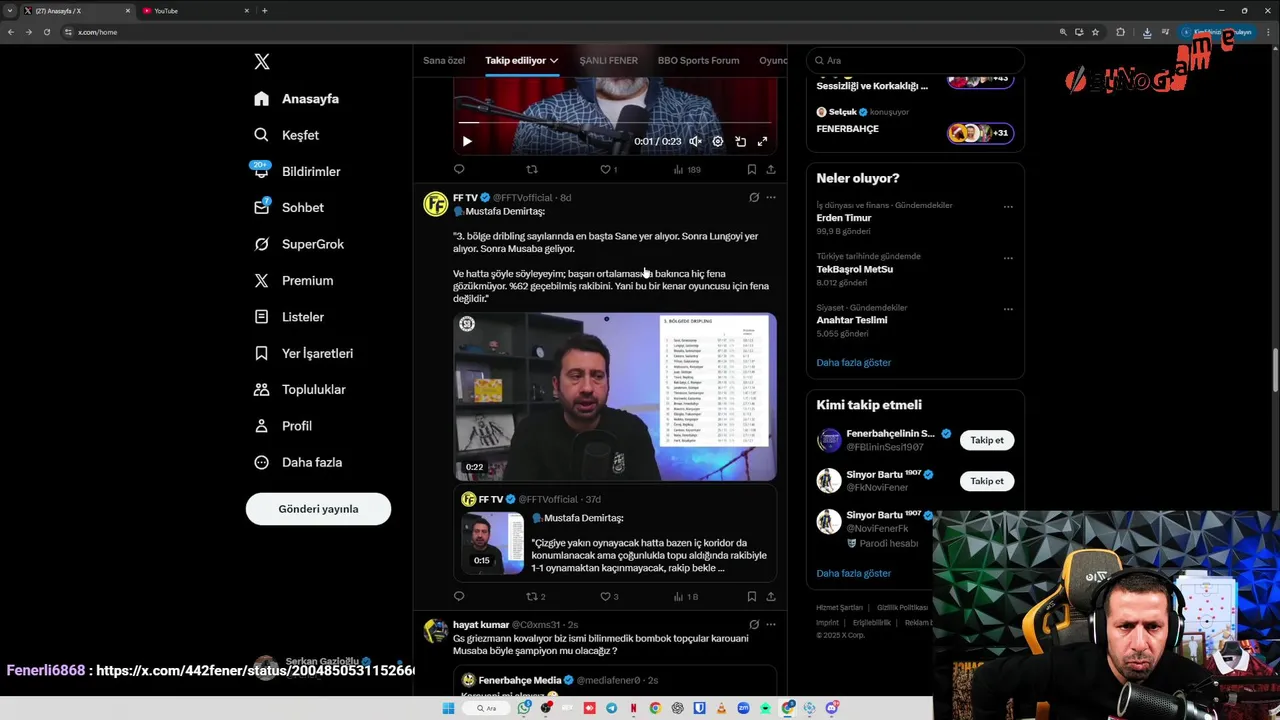The height and width of the screenshot is (720, 1280).
Task: Bookmark the top video post
Action: click(752, 170)
